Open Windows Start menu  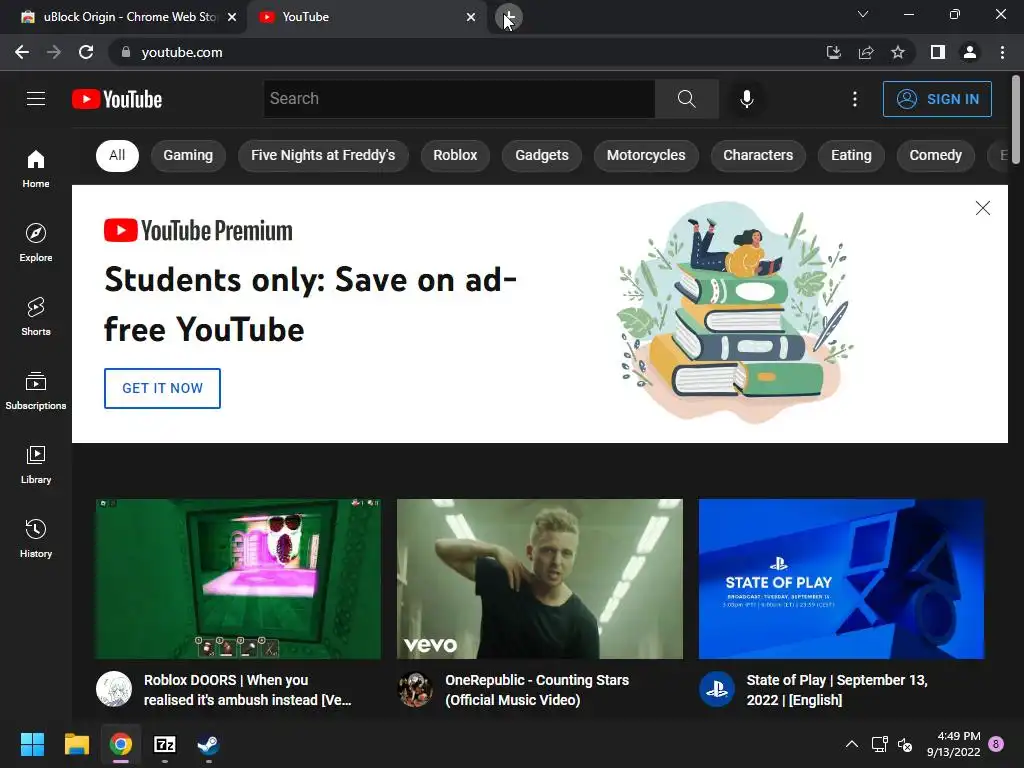(x=32, y=744)
